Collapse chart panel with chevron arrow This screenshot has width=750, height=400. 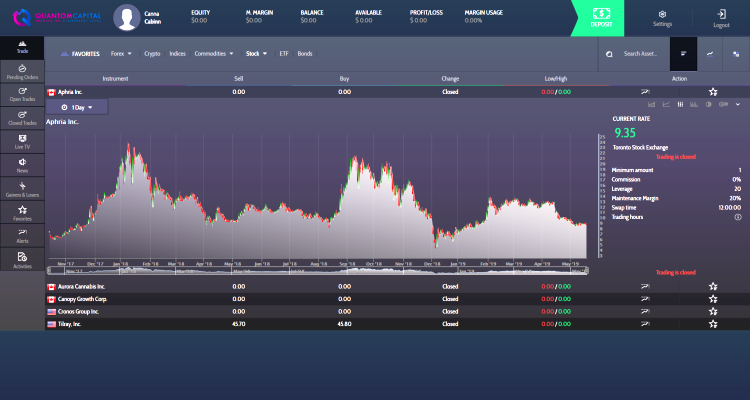coord(738,104)
